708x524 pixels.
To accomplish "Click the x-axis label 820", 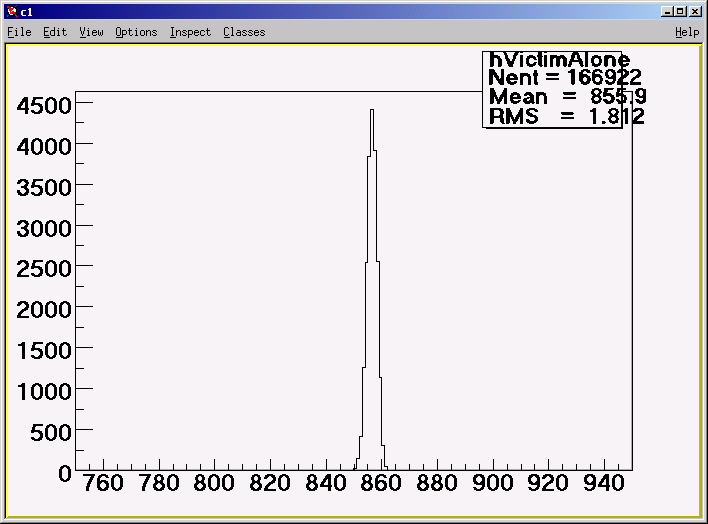I will point(270,483).
